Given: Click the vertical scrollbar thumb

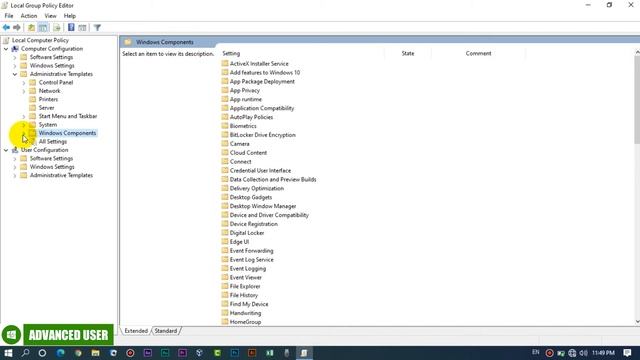Looking at the screenshot, I should coord(637,100).
